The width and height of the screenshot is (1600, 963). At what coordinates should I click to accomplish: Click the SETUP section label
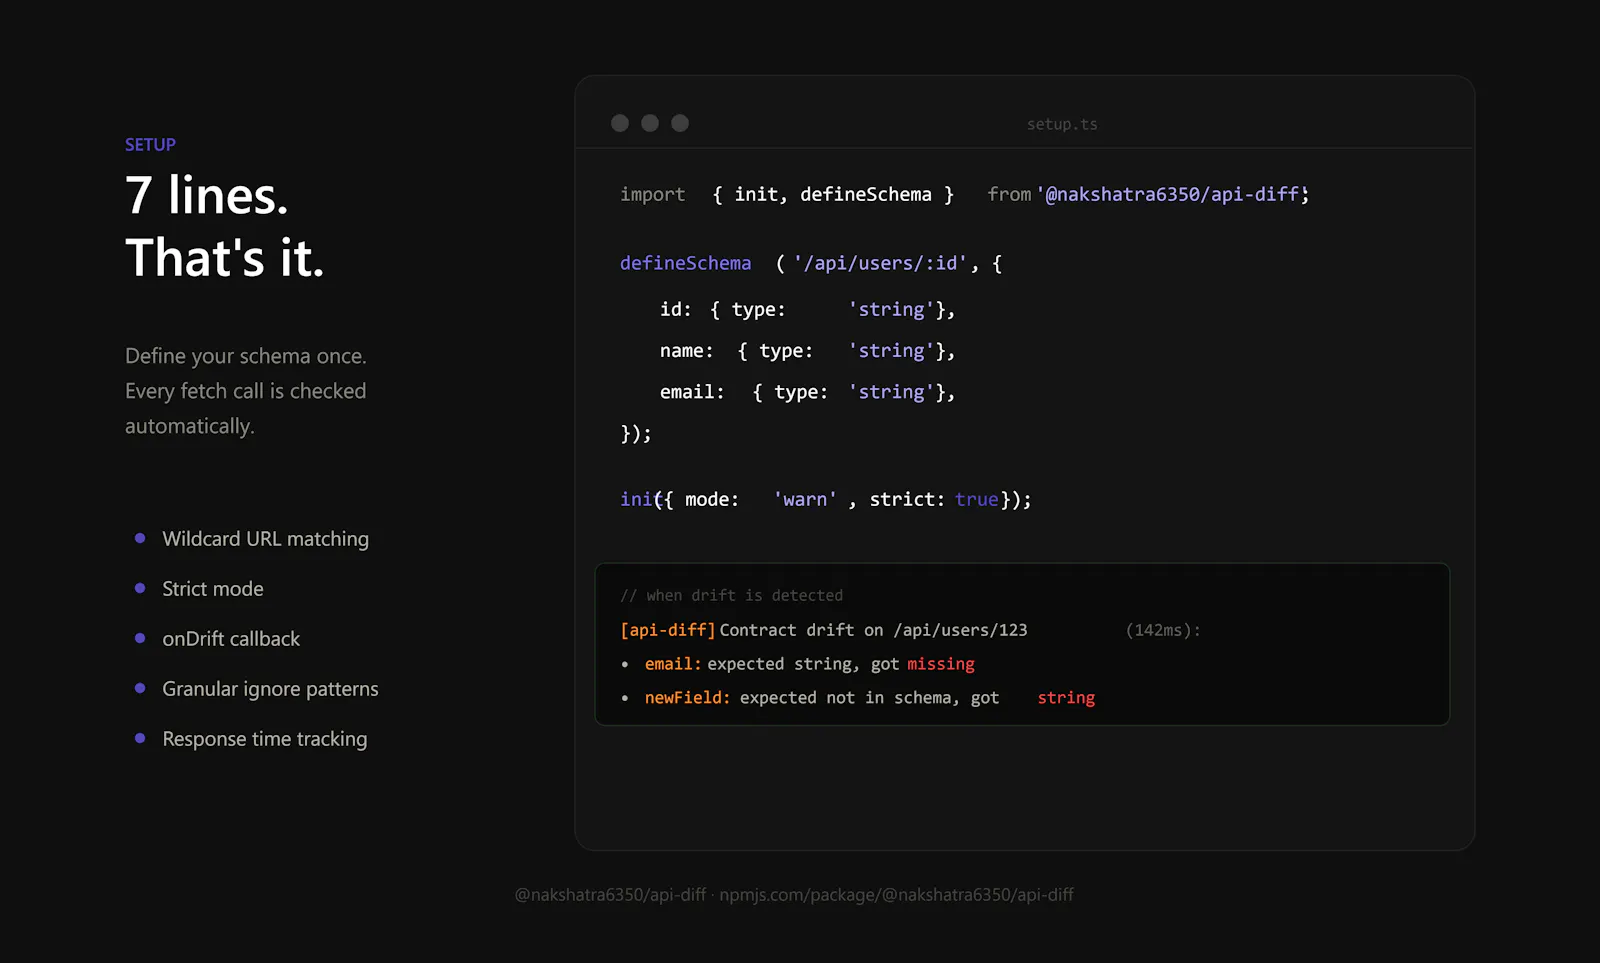pyautogui.click(x=150, y=145)
